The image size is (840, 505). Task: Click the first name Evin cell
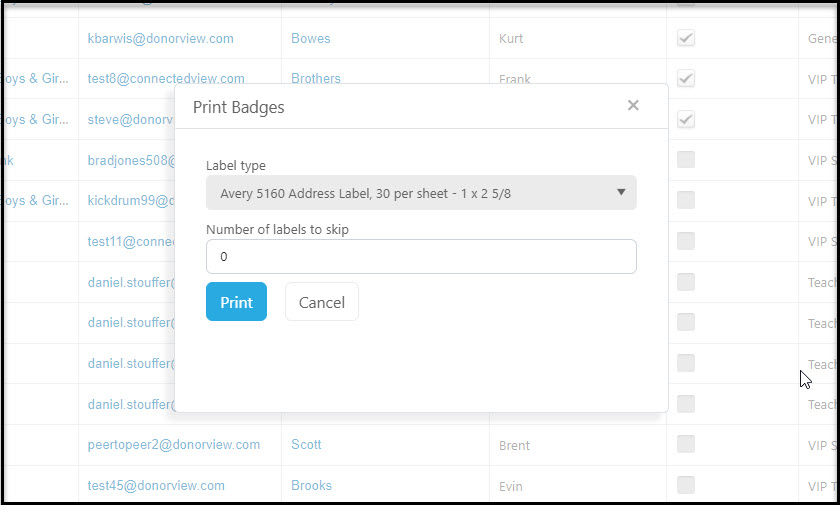click(511, 486)
